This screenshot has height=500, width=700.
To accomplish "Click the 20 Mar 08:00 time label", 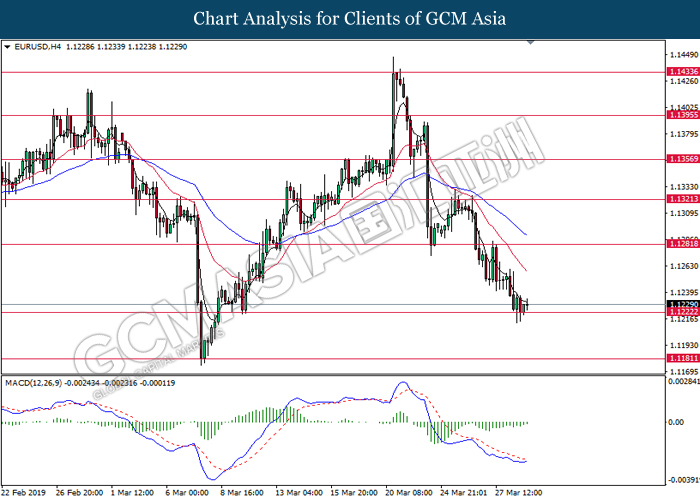I will point(408,493).
